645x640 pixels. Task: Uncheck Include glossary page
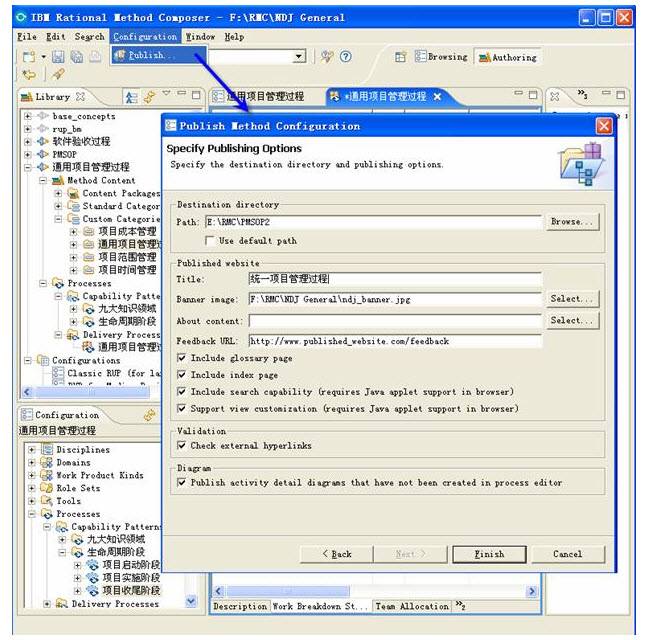[x=182, y=358]
